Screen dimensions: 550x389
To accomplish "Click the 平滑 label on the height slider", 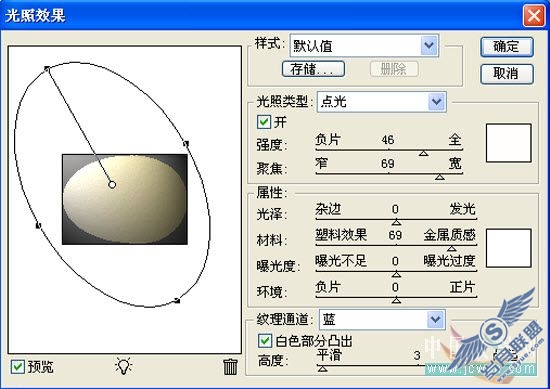I will (x=329, y=355).
